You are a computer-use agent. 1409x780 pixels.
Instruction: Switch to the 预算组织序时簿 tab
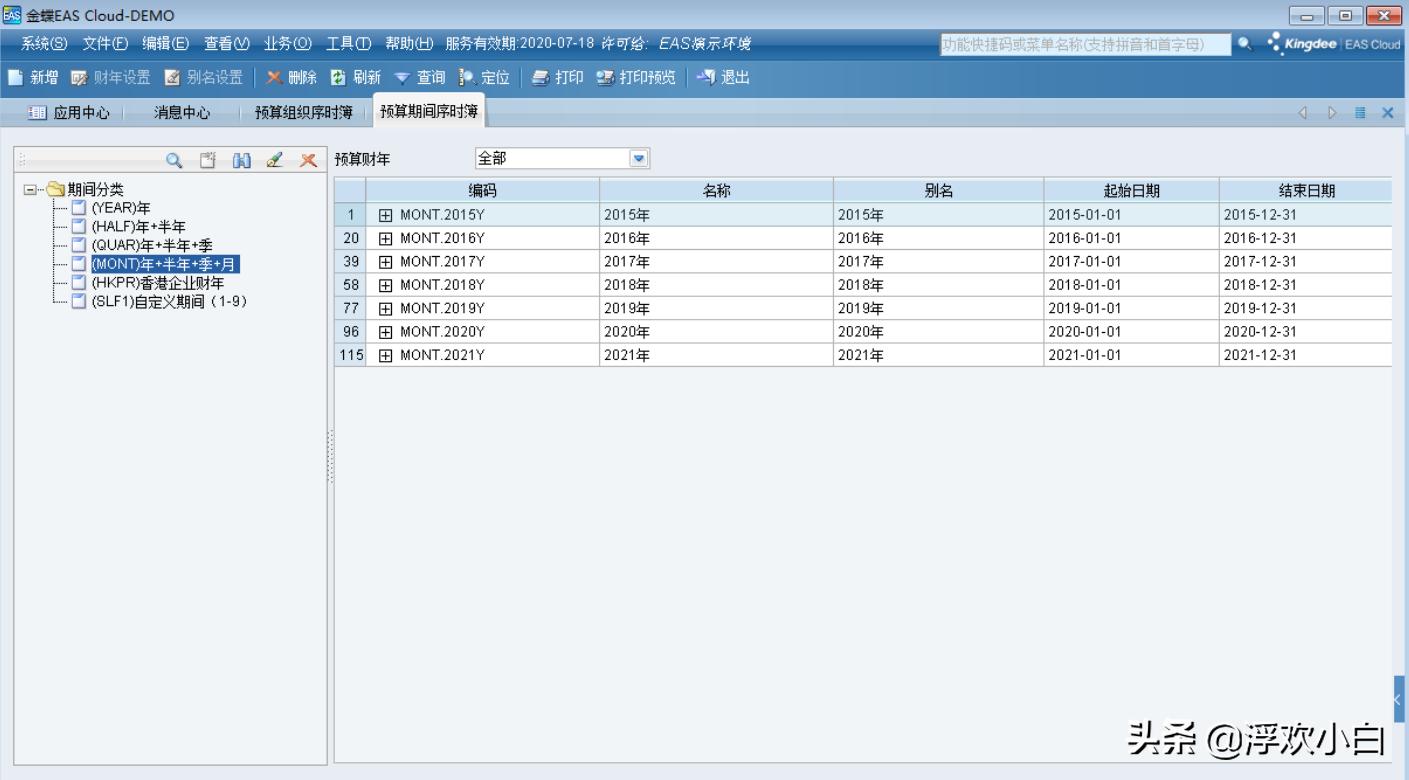pos(303,113)
